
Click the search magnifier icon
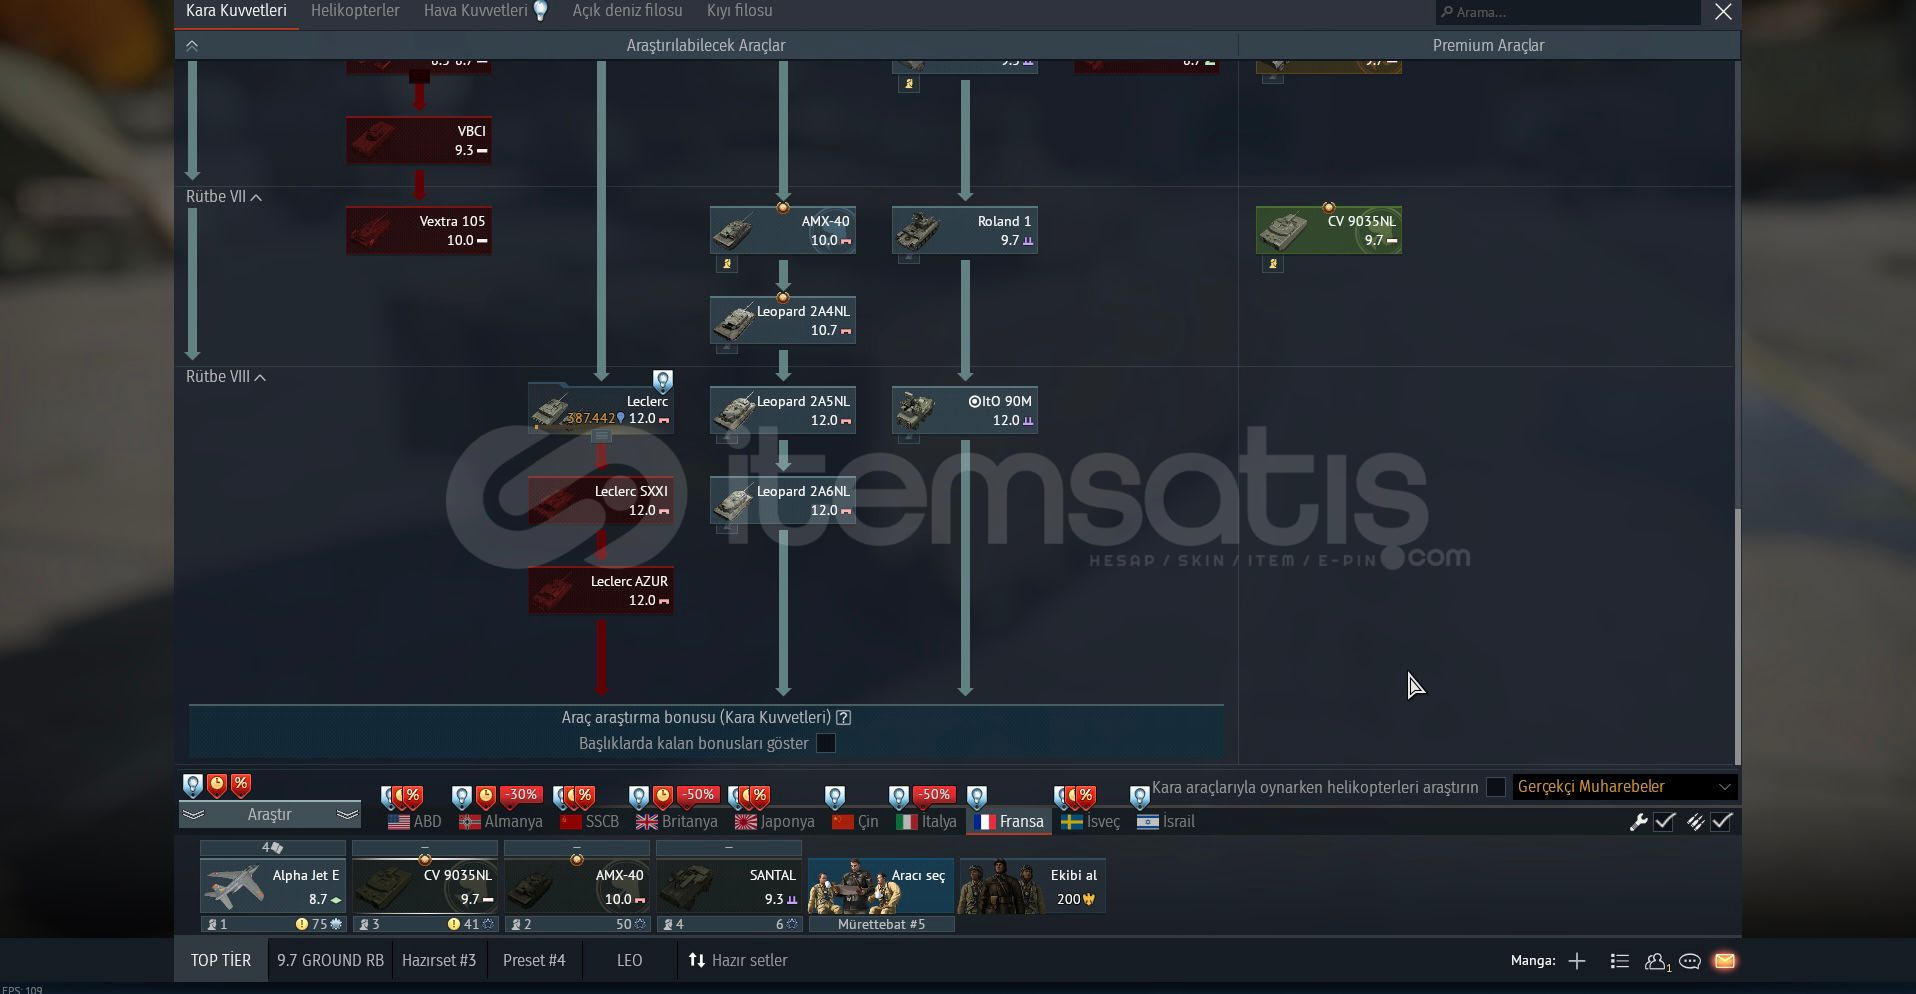[x=1447, y=12]
